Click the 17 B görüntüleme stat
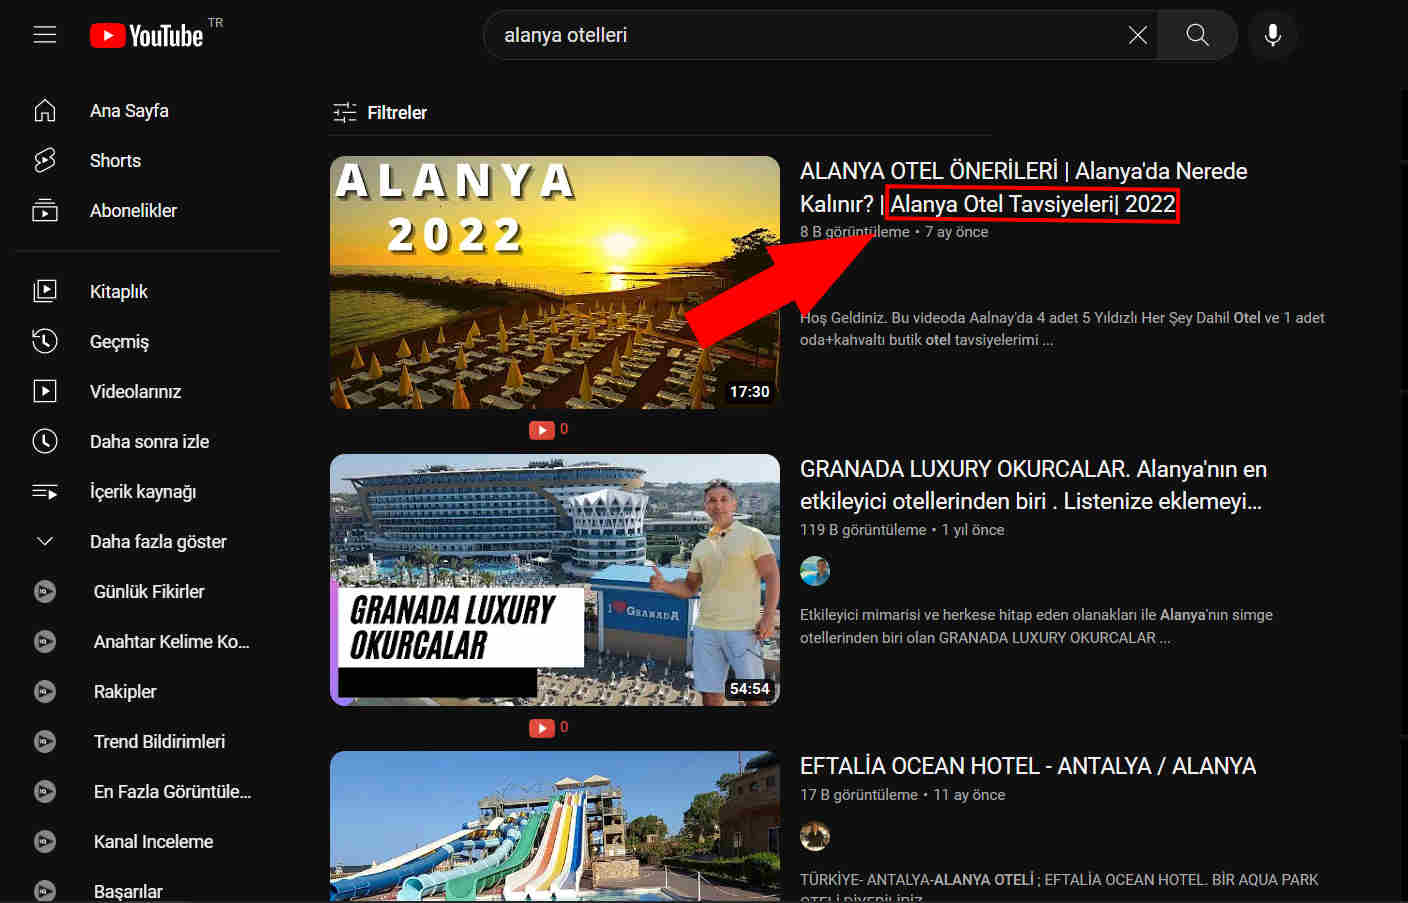1408x903 pixels. coord(859,794)
